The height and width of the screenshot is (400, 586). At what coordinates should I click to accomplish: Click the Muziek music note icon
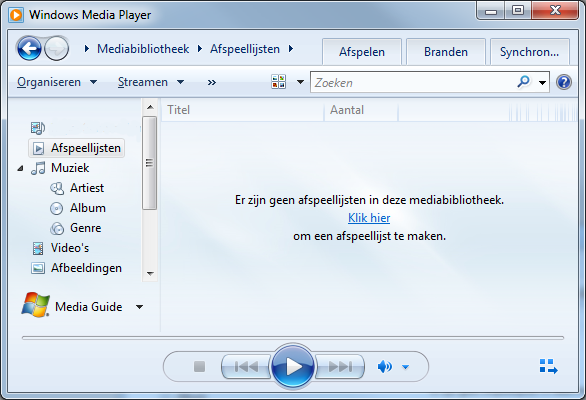[x=38, y=168]
